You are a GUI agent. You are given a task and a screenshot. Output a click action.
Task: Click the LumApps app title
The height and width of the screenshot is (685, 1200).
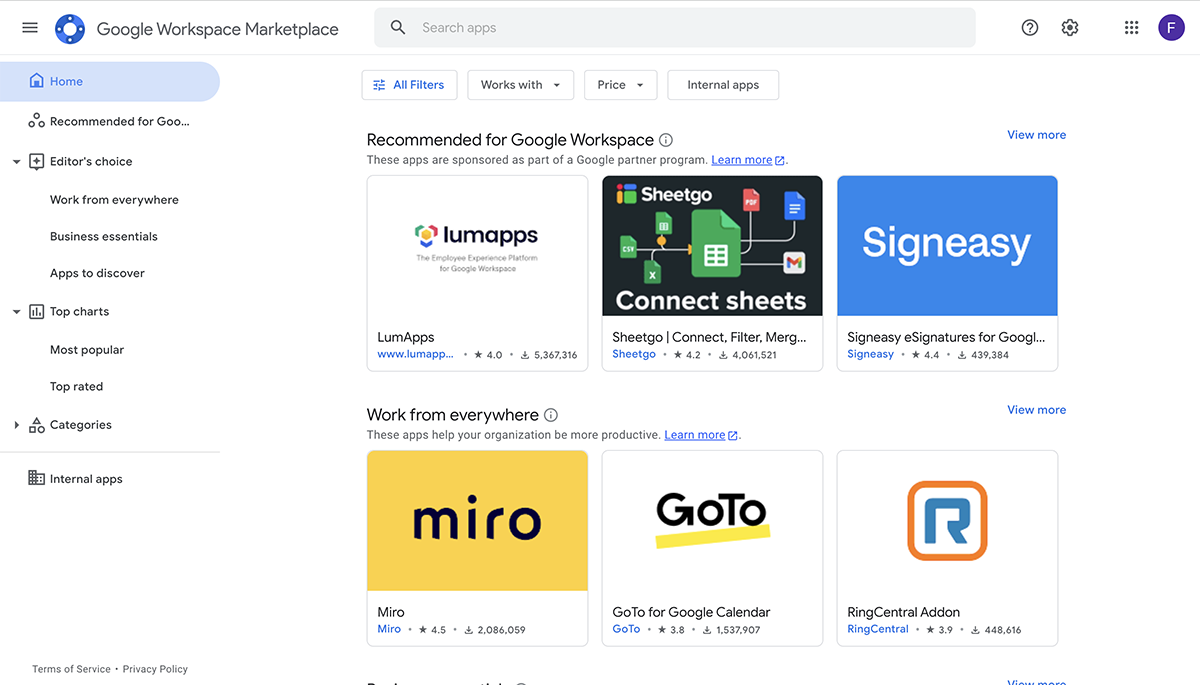tap(406, 337)
